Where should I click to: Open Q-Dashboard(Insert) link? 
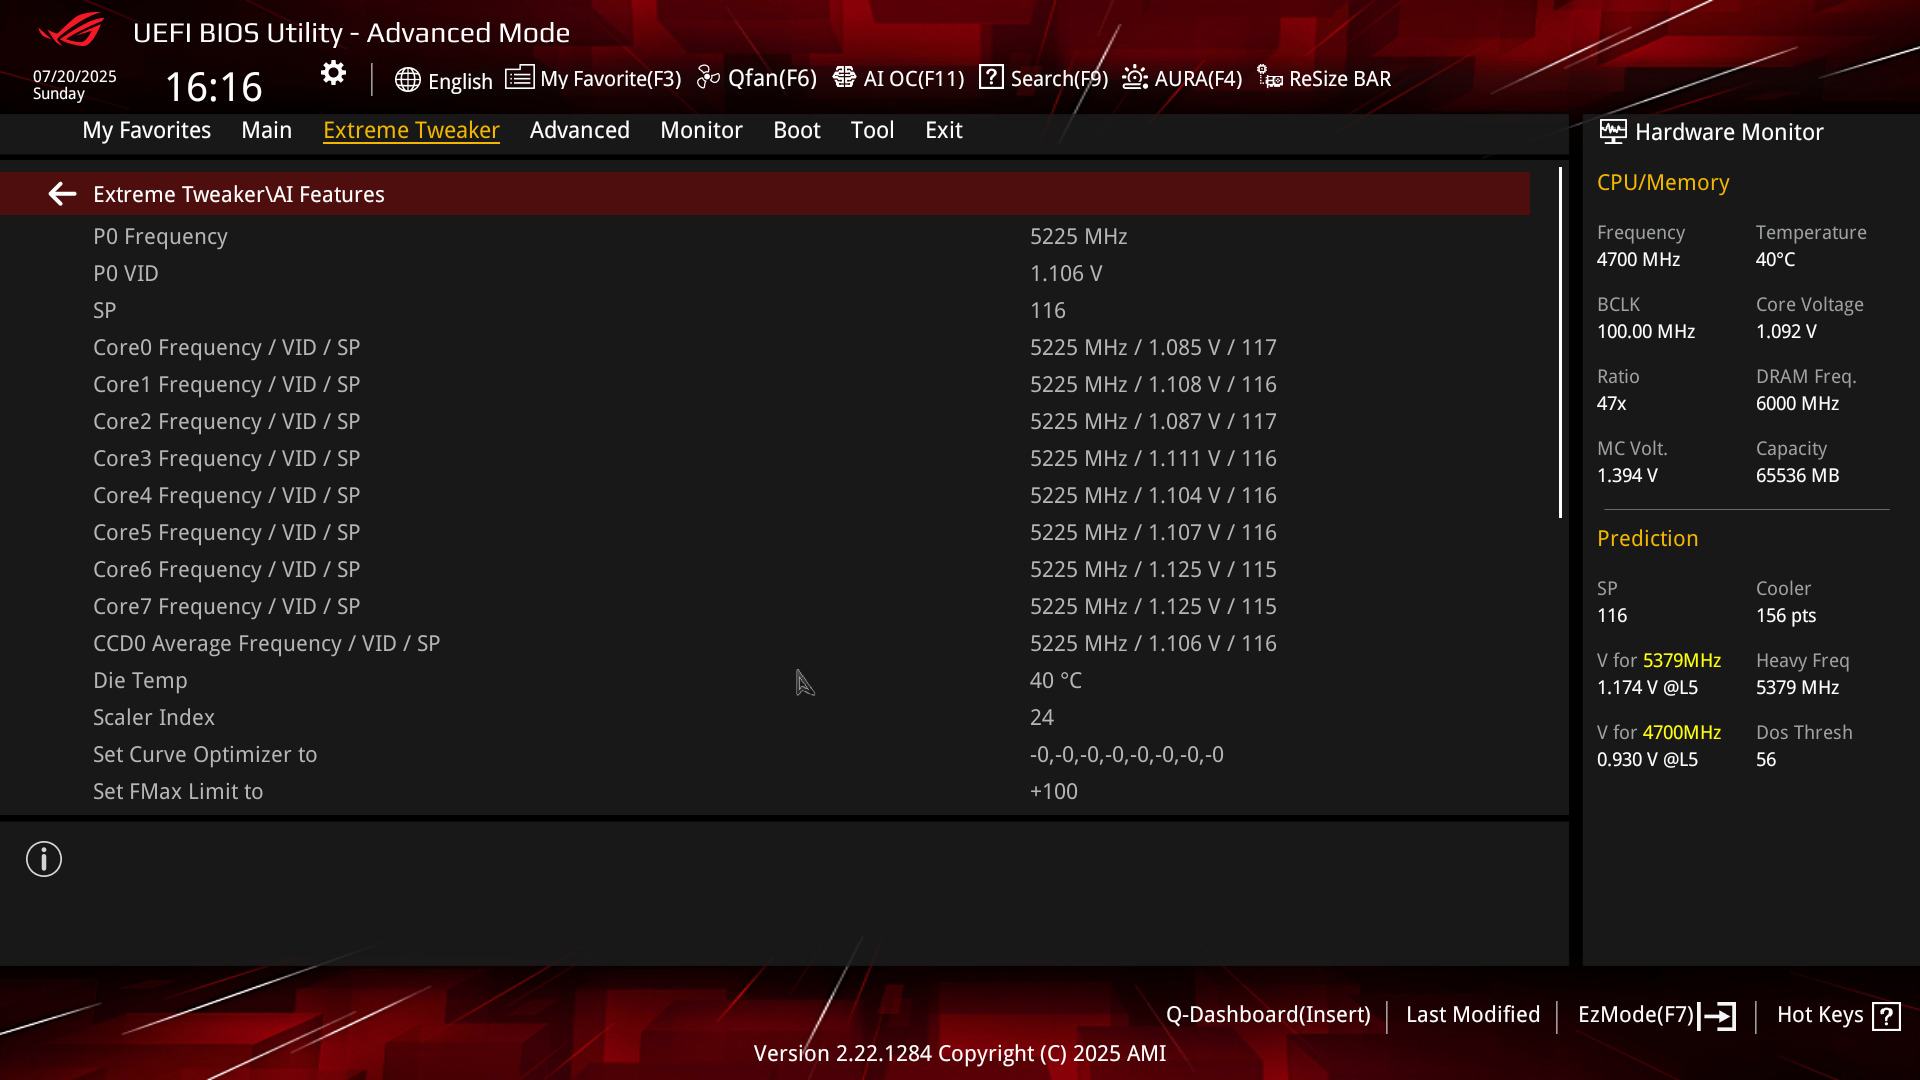(1267, 1014)
